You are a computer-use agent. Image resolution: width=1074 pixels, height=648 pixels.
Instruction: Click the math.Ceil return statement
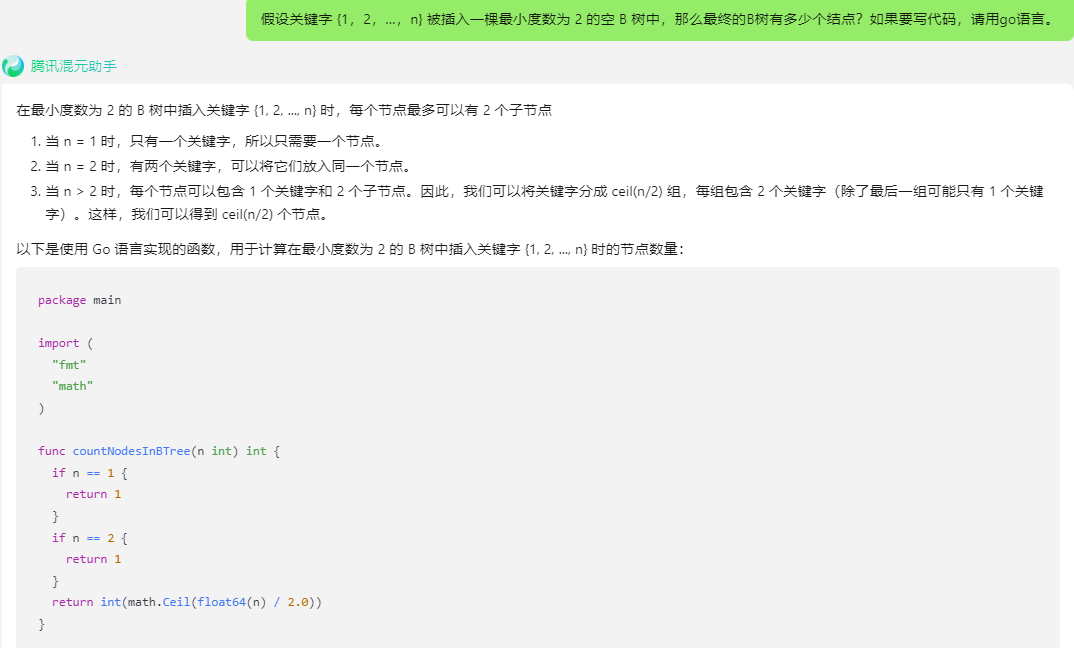[x=187, y=602]
